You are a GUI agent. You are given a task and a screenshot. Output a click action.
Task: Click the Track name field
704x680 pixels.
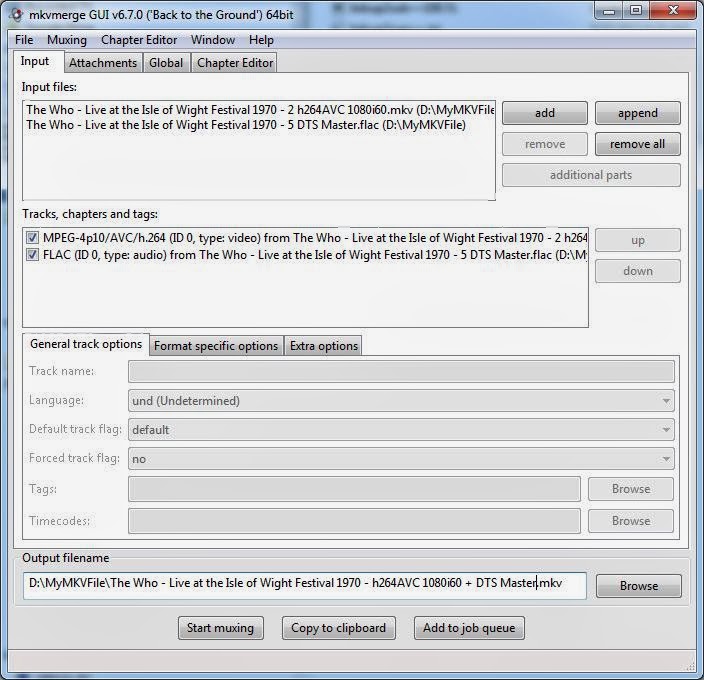[401, 372]
